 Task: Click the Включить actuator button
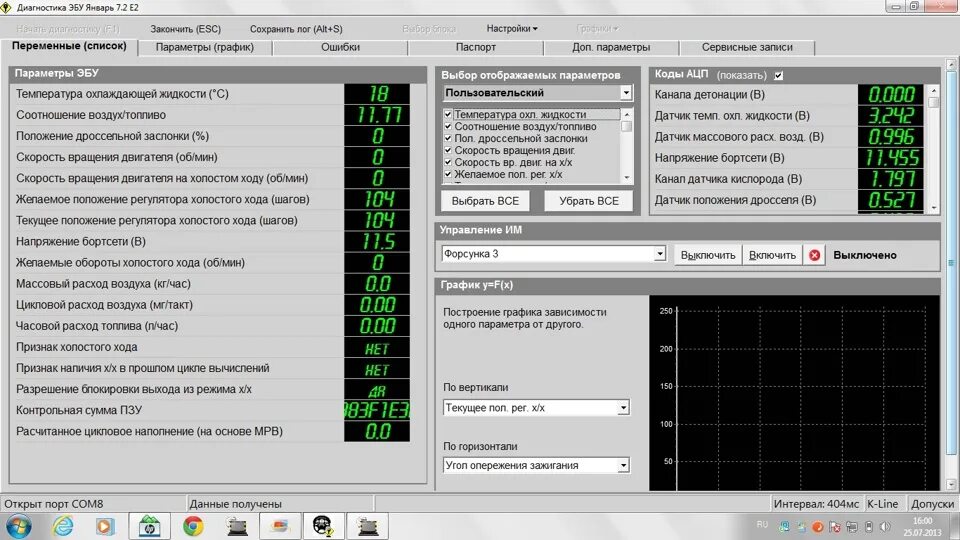772,255
